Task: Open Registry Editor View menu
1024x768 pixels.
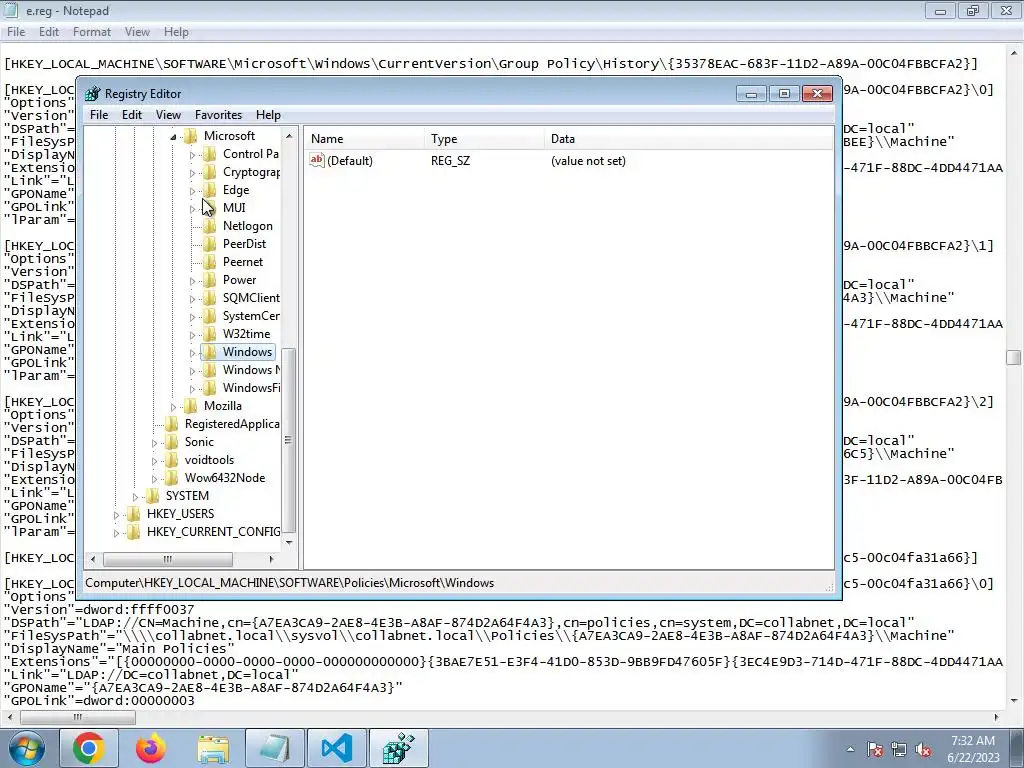Action: pyautogui.click(x=168, y=115)
